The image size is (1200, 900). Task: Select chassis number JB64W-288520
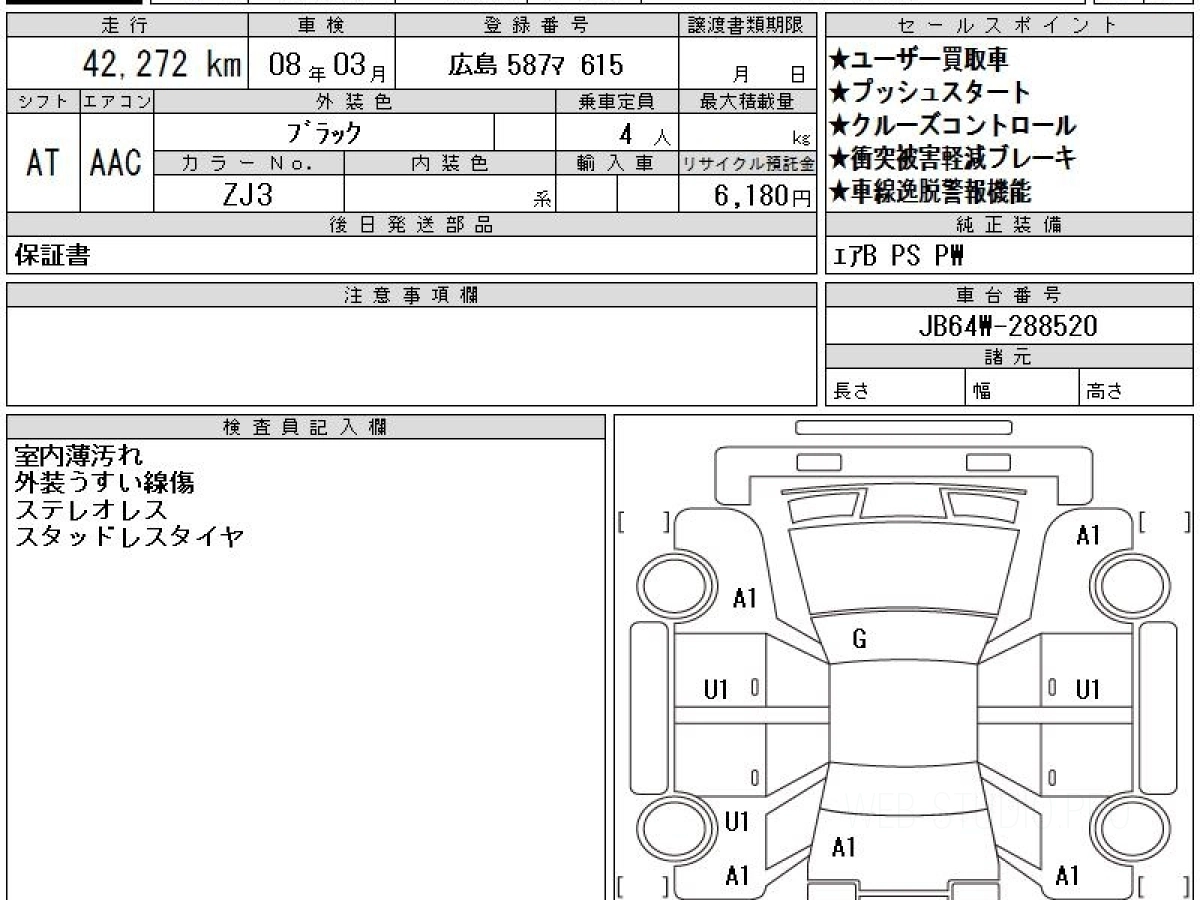coord(1008,326)
